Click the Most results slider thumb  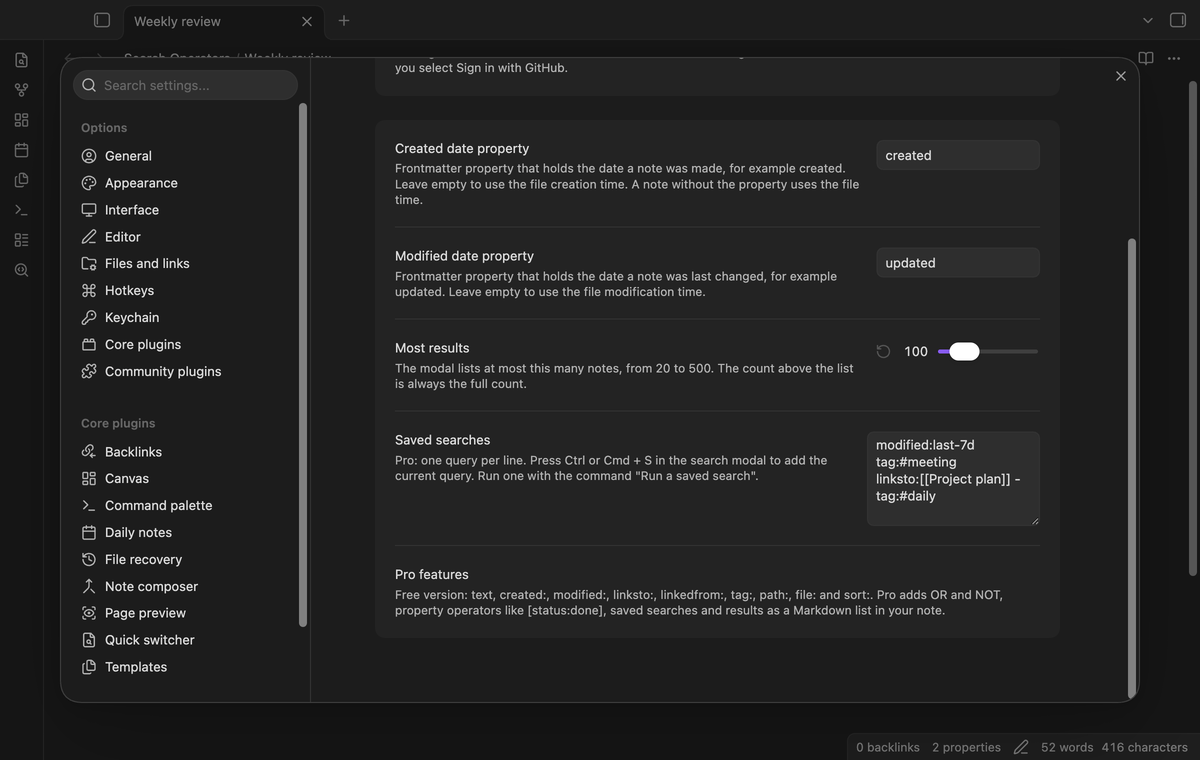coord(964,351)
